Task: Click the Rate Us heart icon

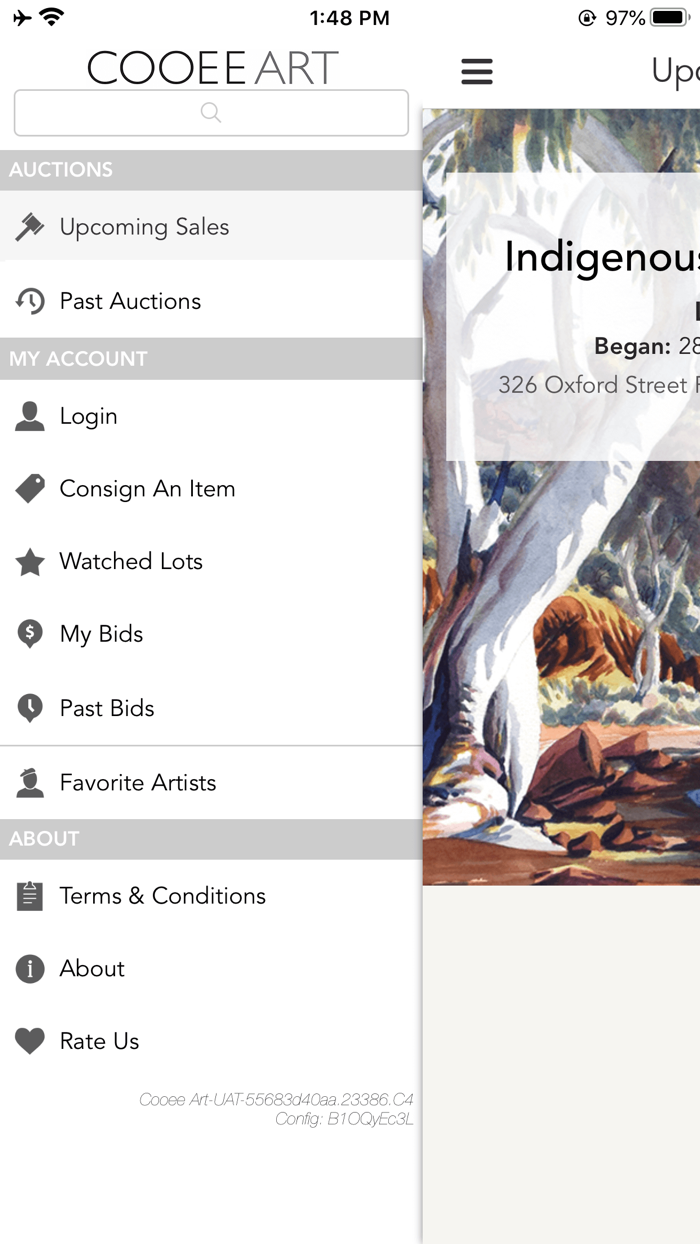Action: [x=30, y=1041]
